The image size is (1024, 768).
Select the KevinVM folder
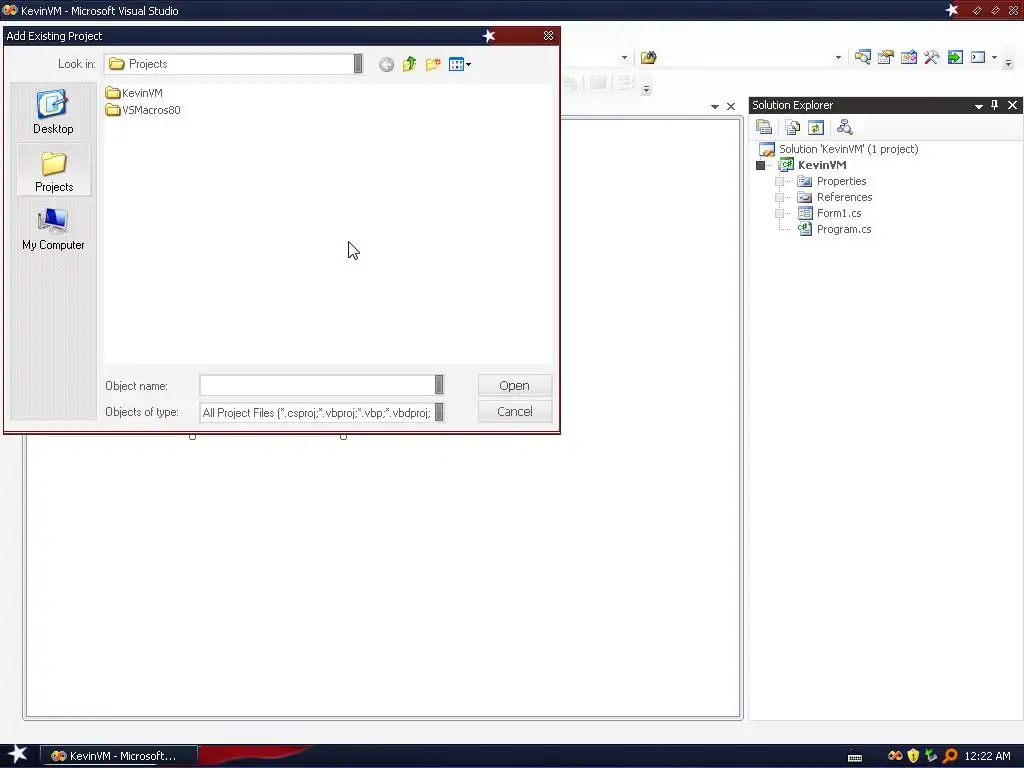[134, 93]
